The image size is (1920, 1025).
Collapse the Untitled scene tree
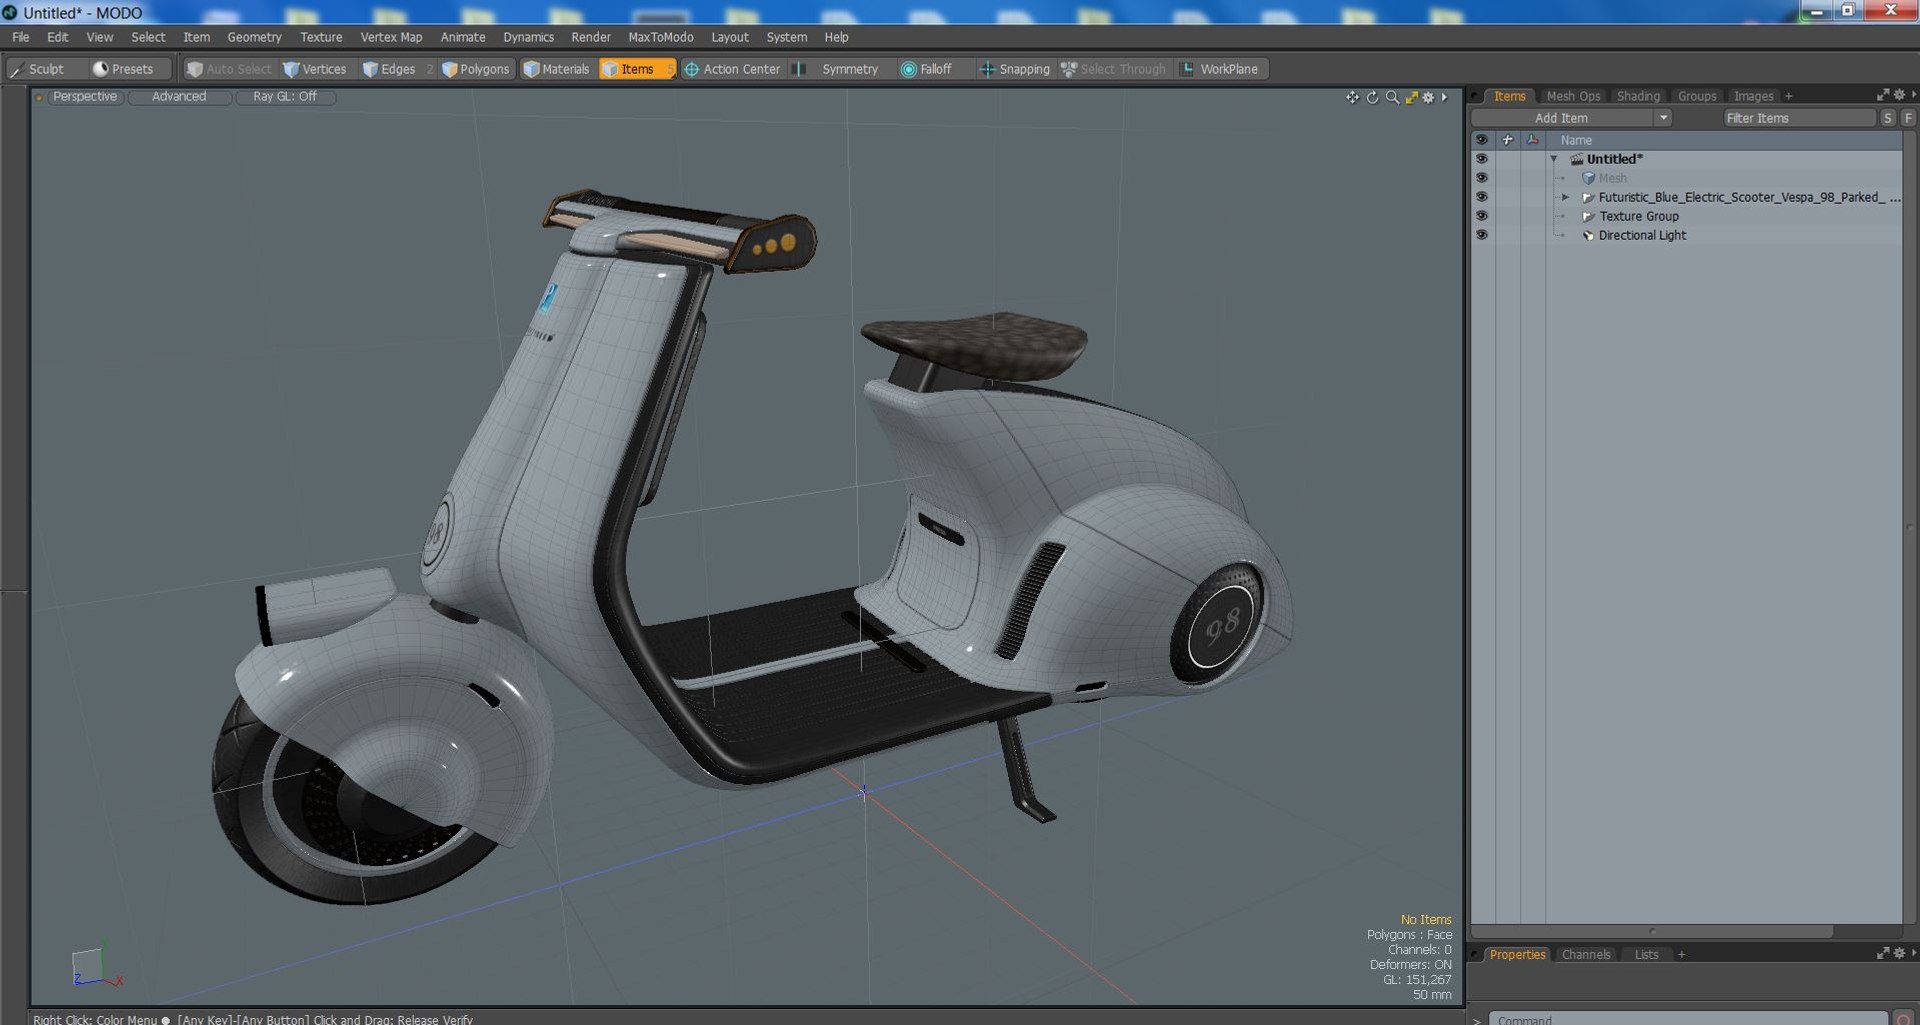1554,159
